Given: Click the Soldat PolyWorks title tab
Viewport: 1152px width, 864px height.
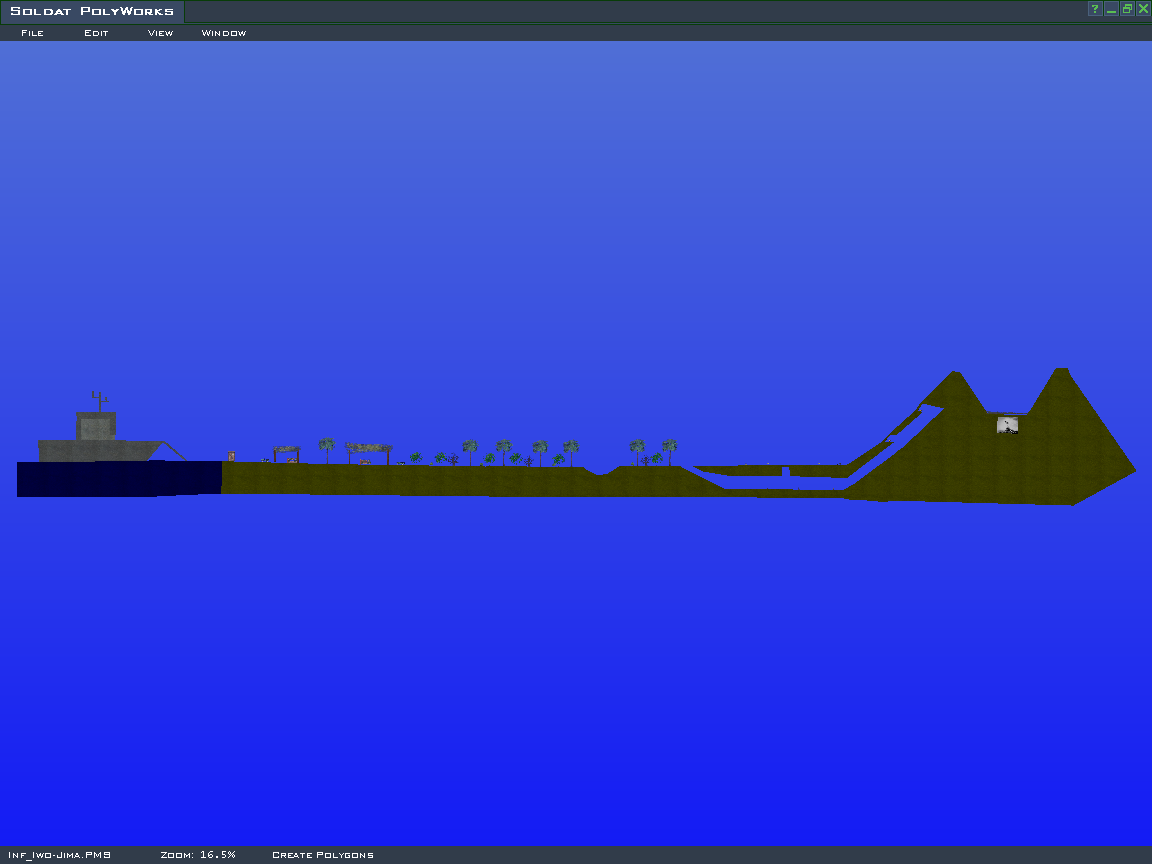Looking at the screenshot, I should 92,12.
